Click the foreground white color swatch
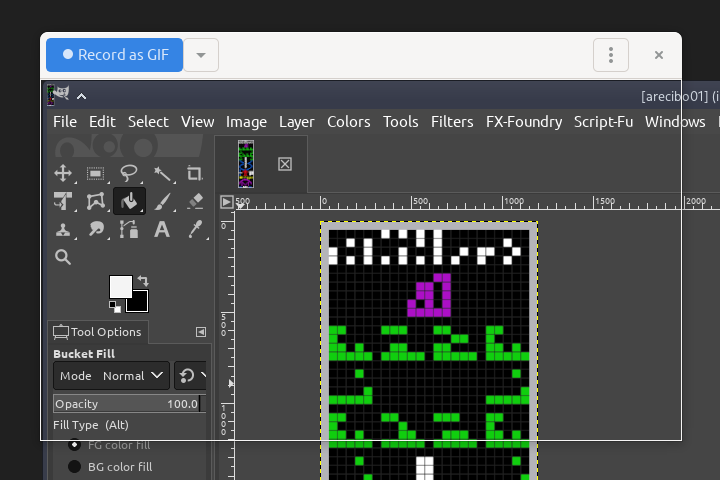Viewport: 720px width, 480px height. point(121,287)
